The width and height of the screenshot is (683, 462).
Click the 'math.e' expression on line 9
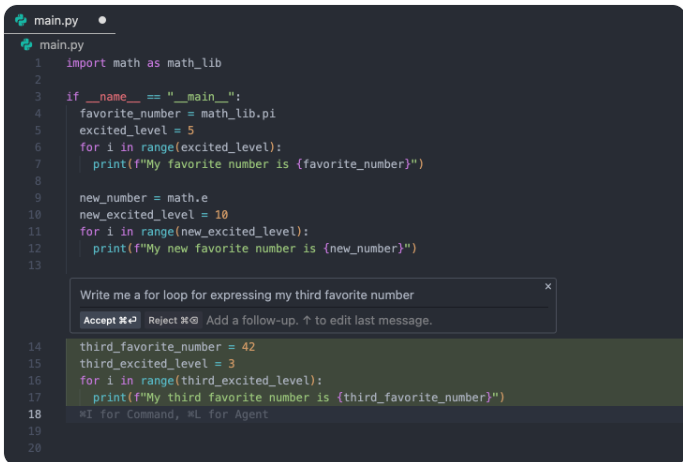185,198
